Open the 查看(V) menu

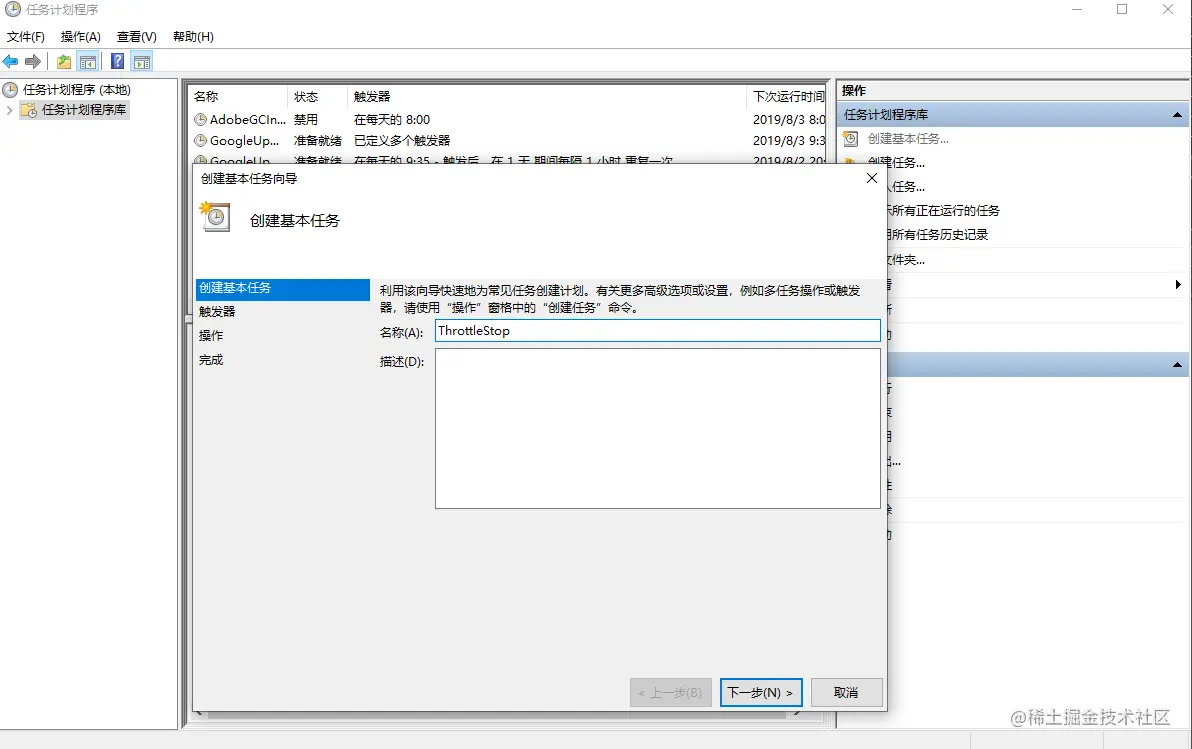pos(137,36)
